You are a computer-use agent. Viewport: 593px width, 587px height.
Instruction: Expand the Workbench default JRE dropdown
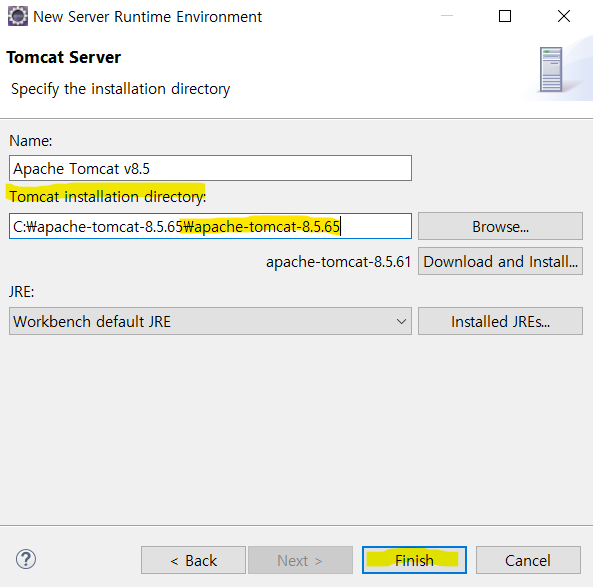[x=210, y=321]
